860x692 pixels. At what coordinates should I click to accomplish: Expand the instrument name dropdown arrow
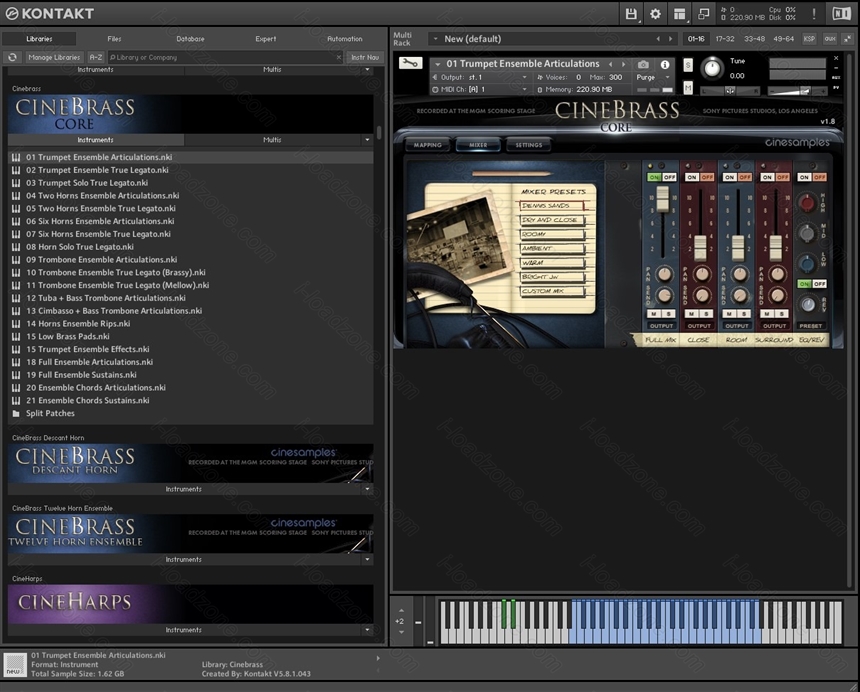click(438, 64)
